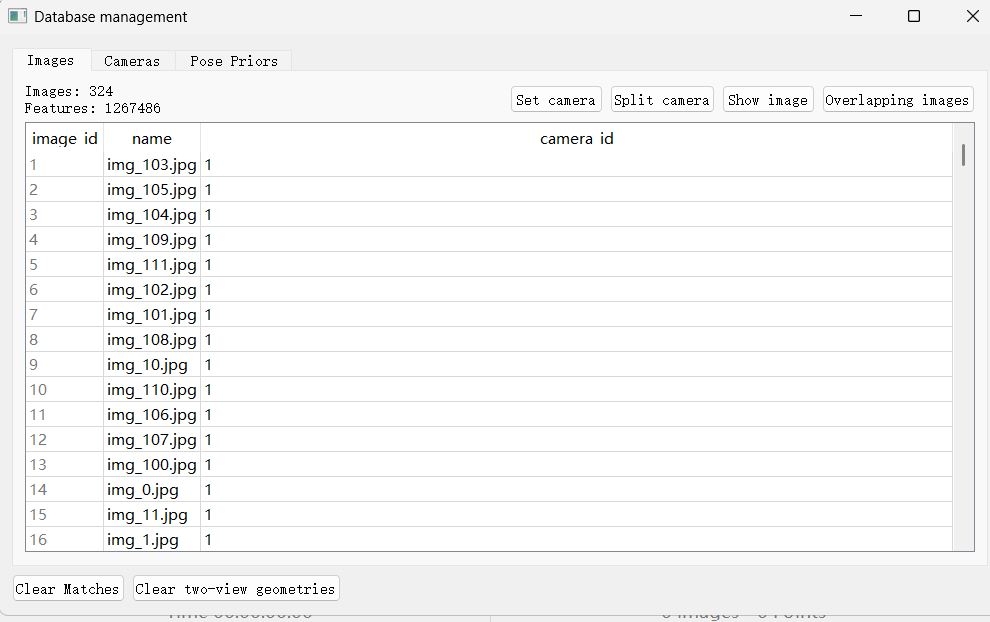Click camera id cell for img_111.jpg
The height and width of the screenshot is (622, 990).
[576, 265]
